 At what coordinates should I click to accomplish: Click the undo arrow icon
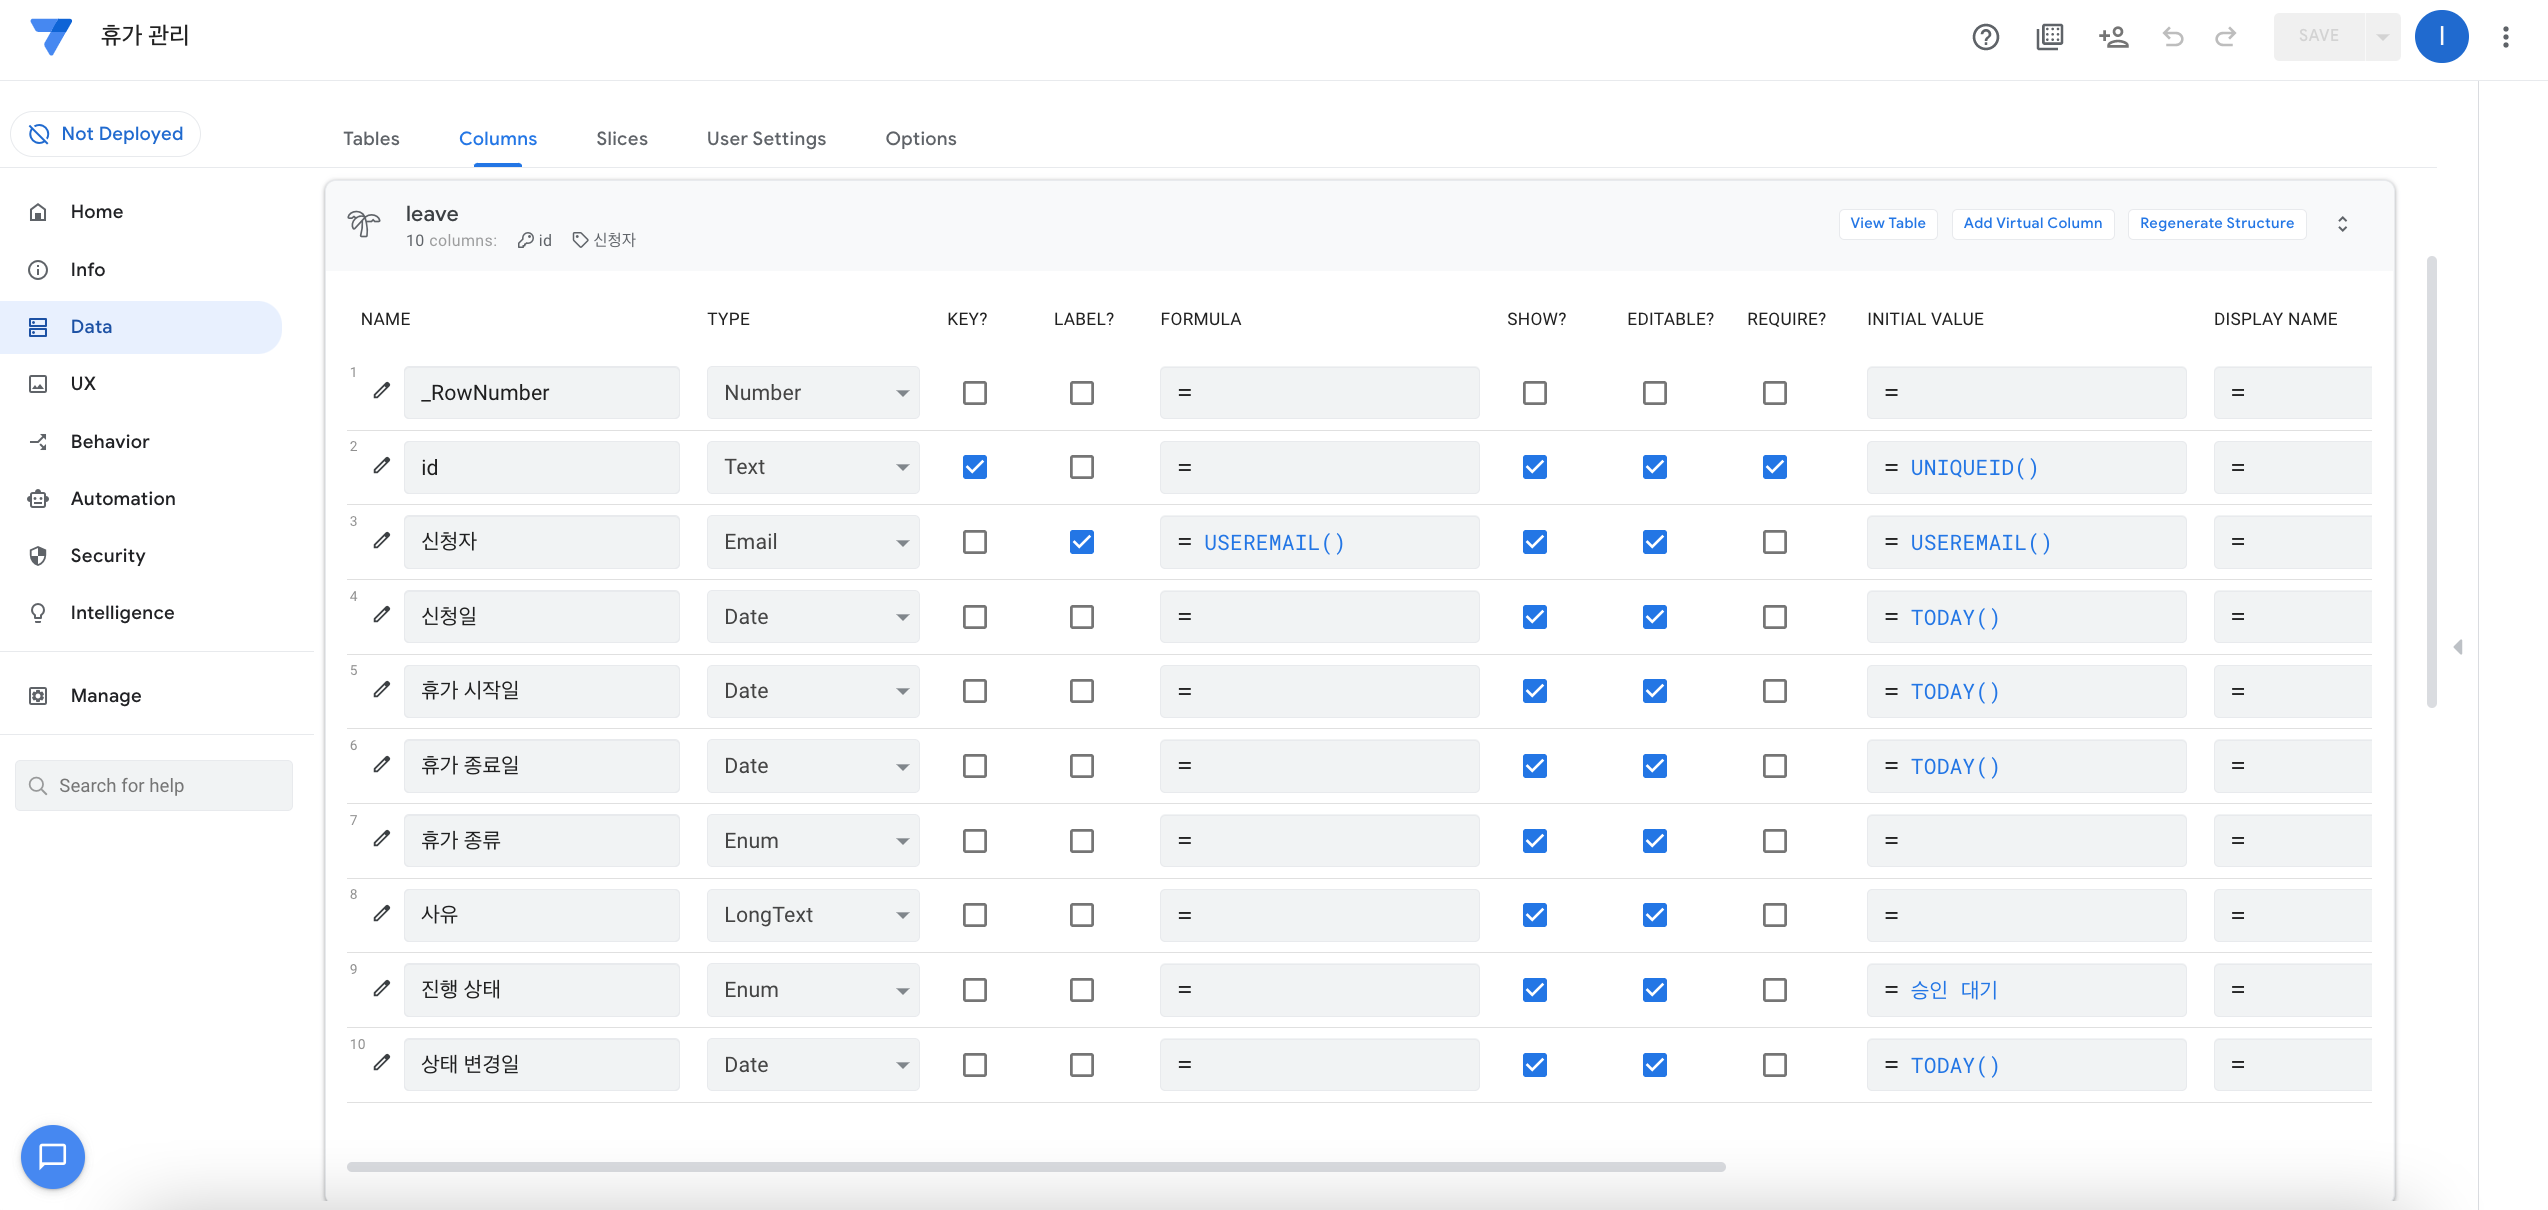click(2172, 37)
